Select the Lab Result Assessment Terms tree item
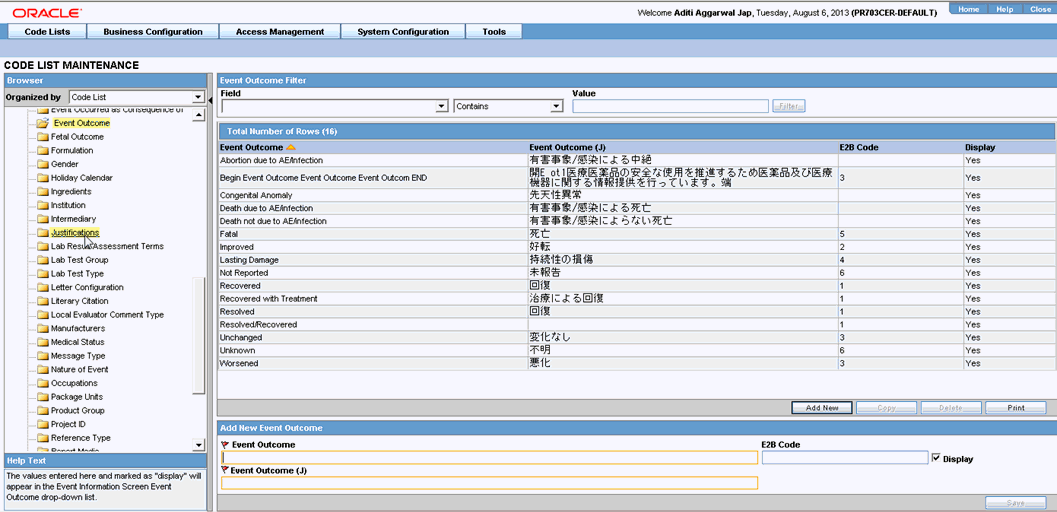Screen dimensions: 1057x512 107,247
